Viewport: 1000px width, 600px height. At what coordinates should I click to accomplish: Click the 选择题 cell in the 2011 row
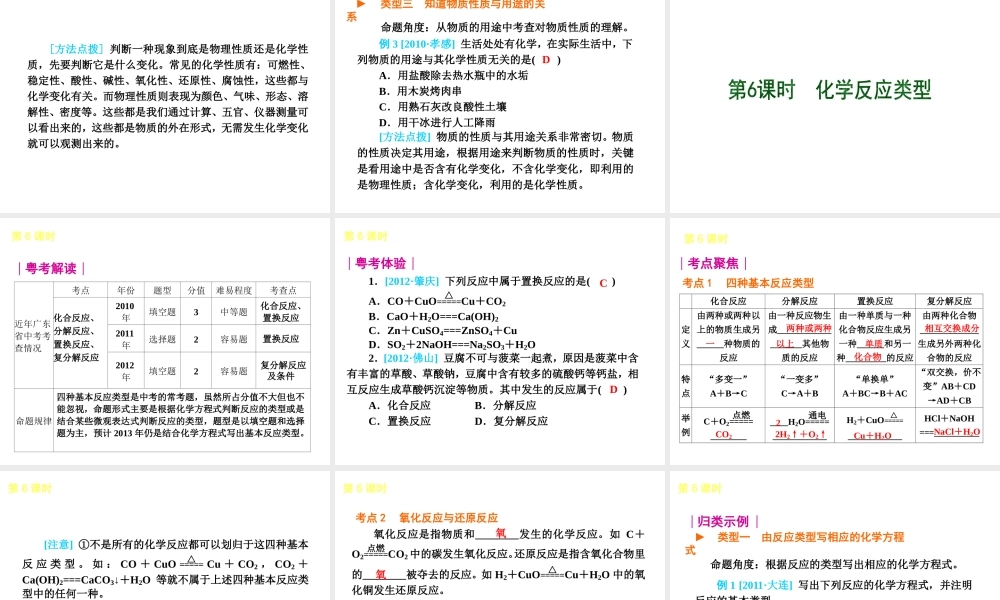[x=162, y=339]
